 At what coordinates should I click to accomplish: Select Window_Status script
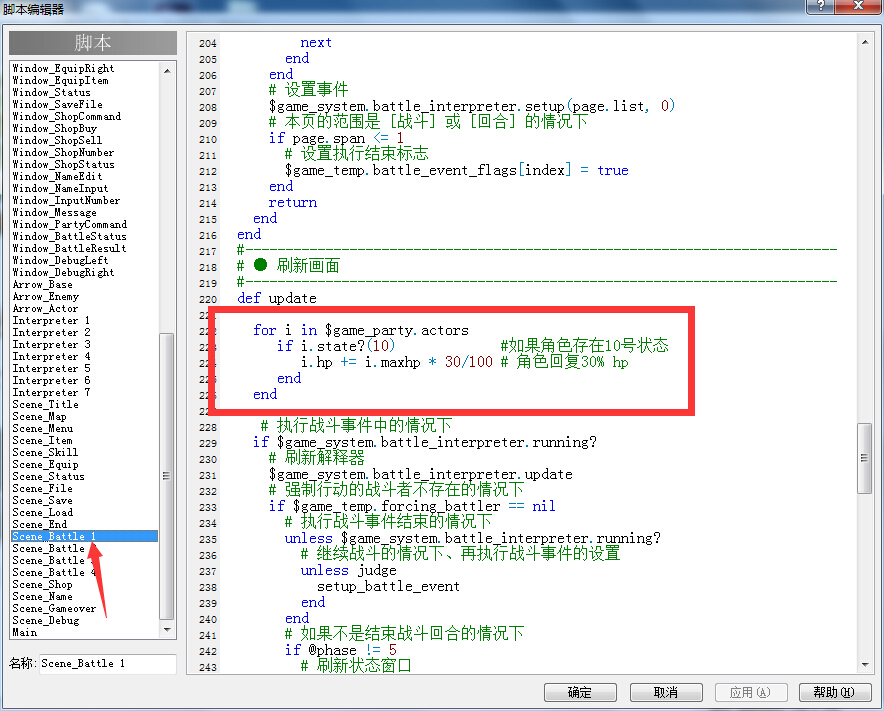51,92
